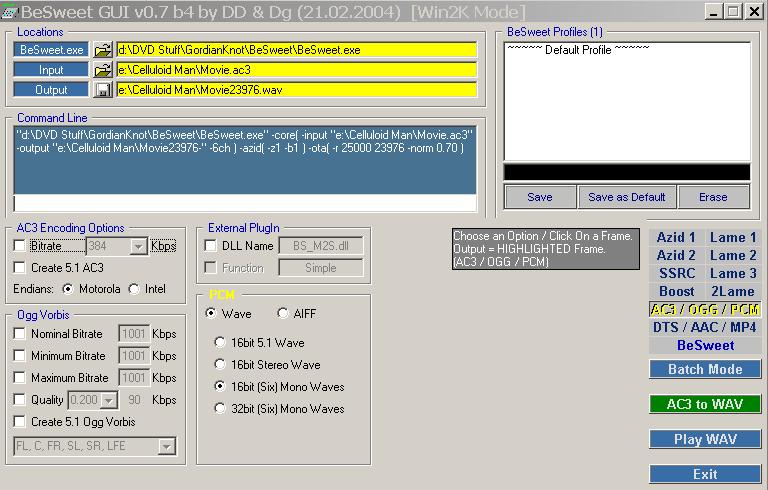Switch to the Azid 2 panel

click(676, 255)
